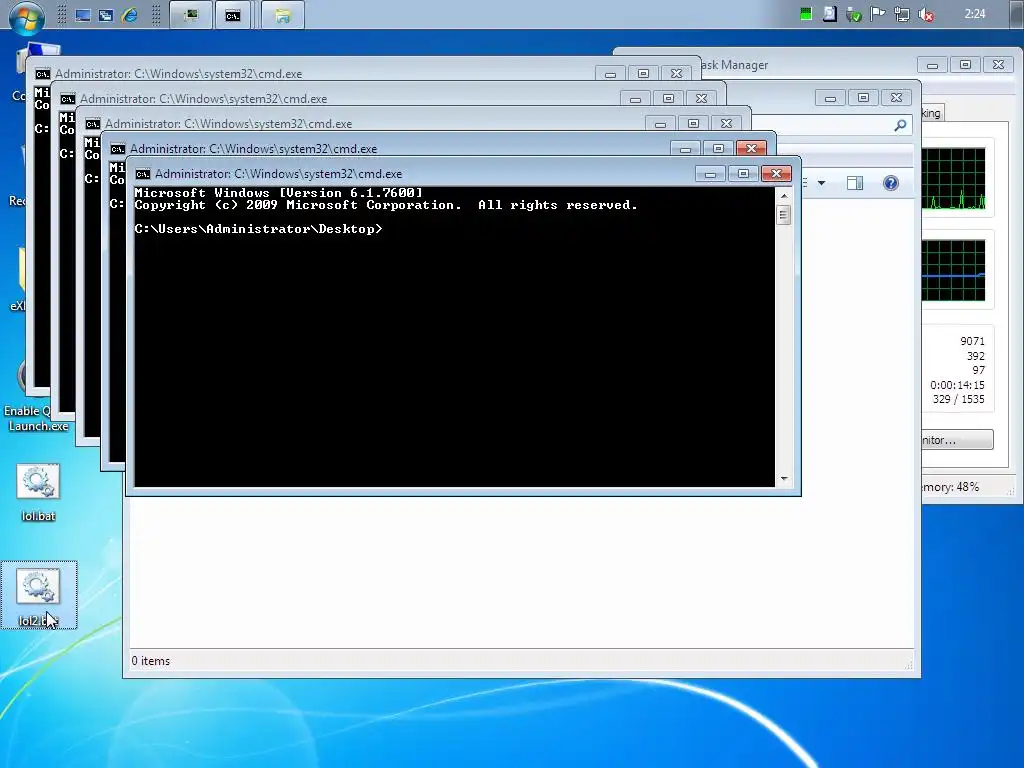The image size is (1024, 768).
Task: Open system menu icon of front cmd window
Action: click(x=142, y=174)
